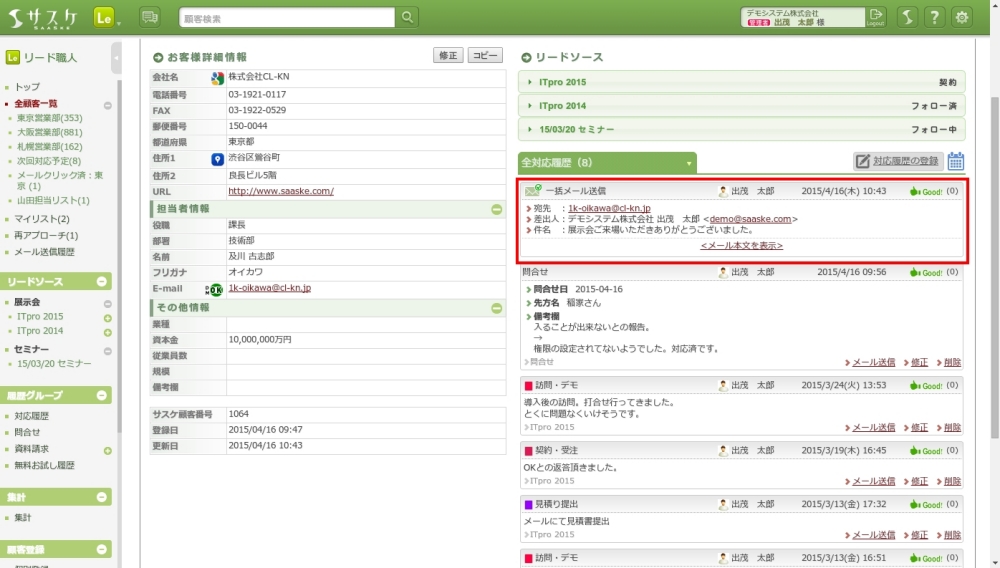The height and width of the screenshot is (568, 1000).
Task: Click the map pin icon next to 住所1
Action: [217, 159]
